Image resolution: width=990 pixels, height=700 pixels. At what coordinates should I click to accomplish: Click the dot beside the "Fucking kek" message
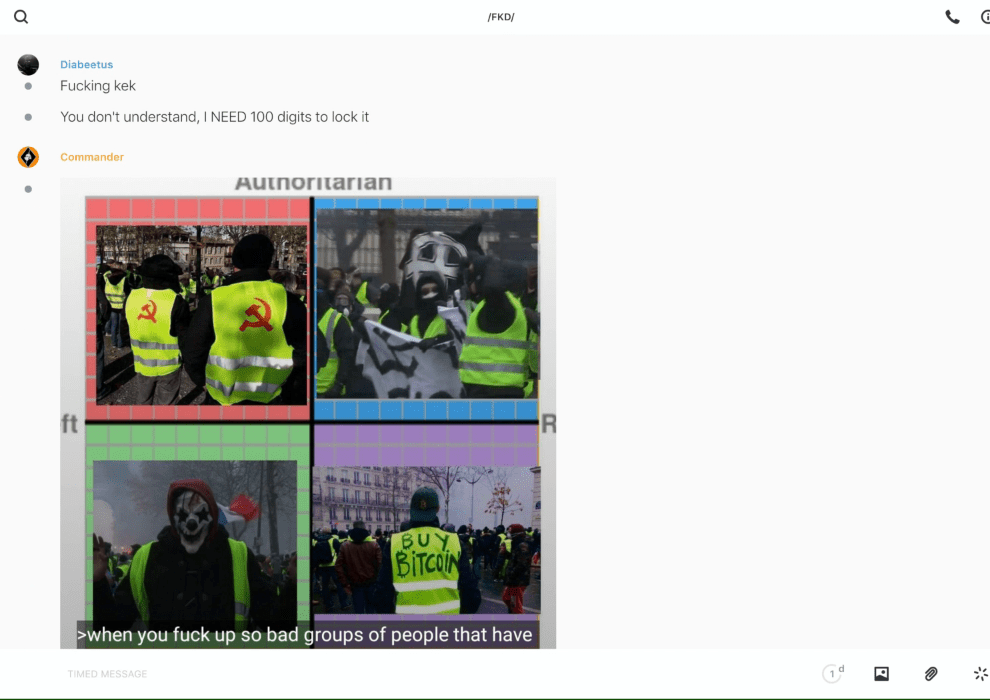coord(28,86)
